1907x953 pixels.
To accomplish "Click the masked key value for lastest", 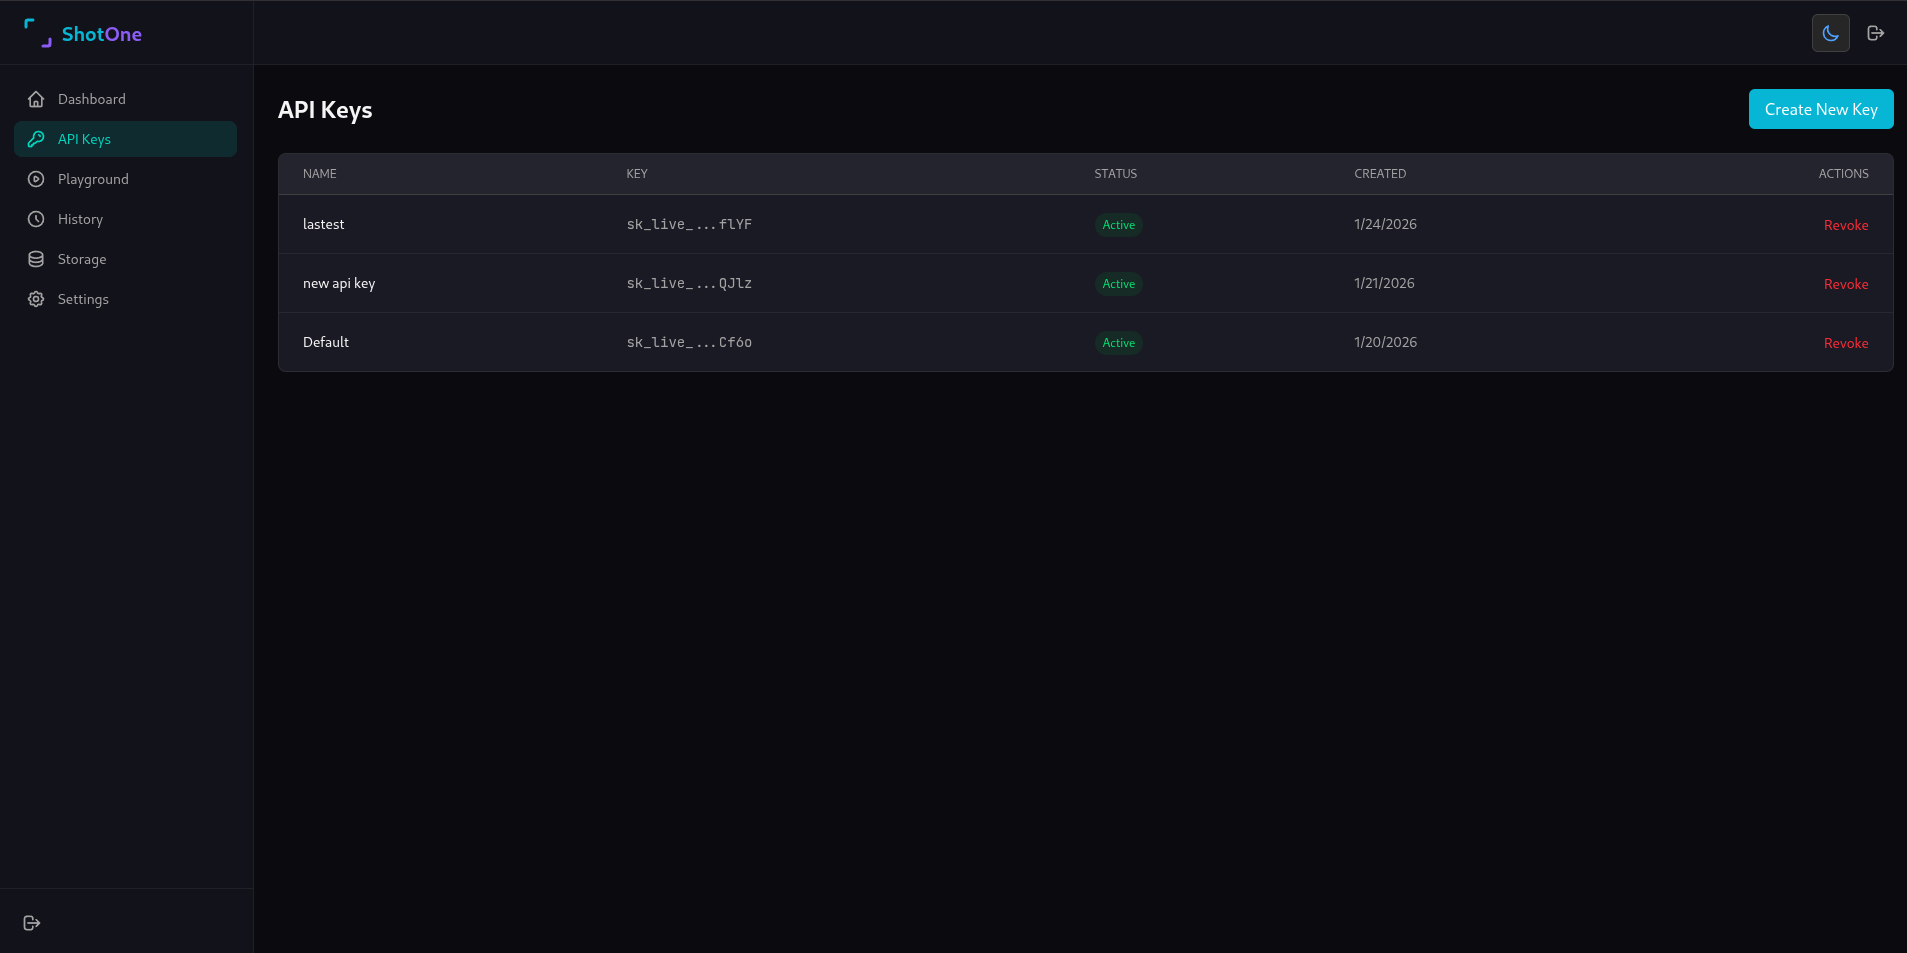I will point(688,224).
